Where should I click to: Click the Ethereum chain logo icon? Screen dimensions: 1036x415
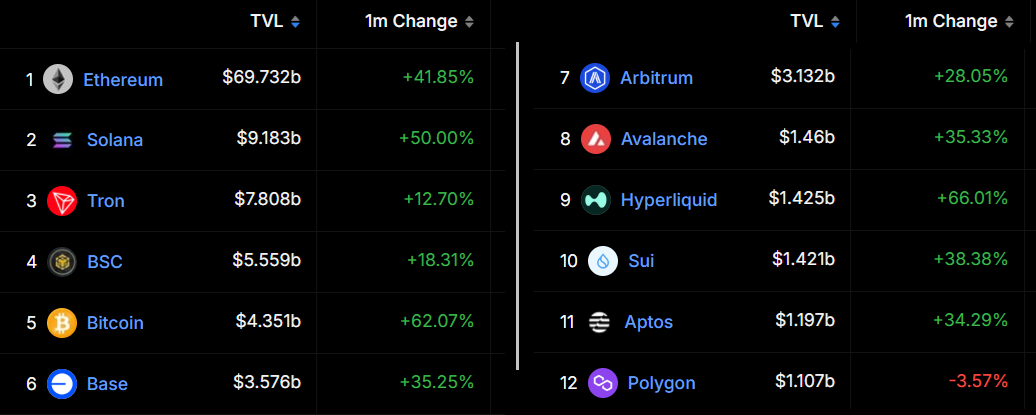(x=58, y=79)
